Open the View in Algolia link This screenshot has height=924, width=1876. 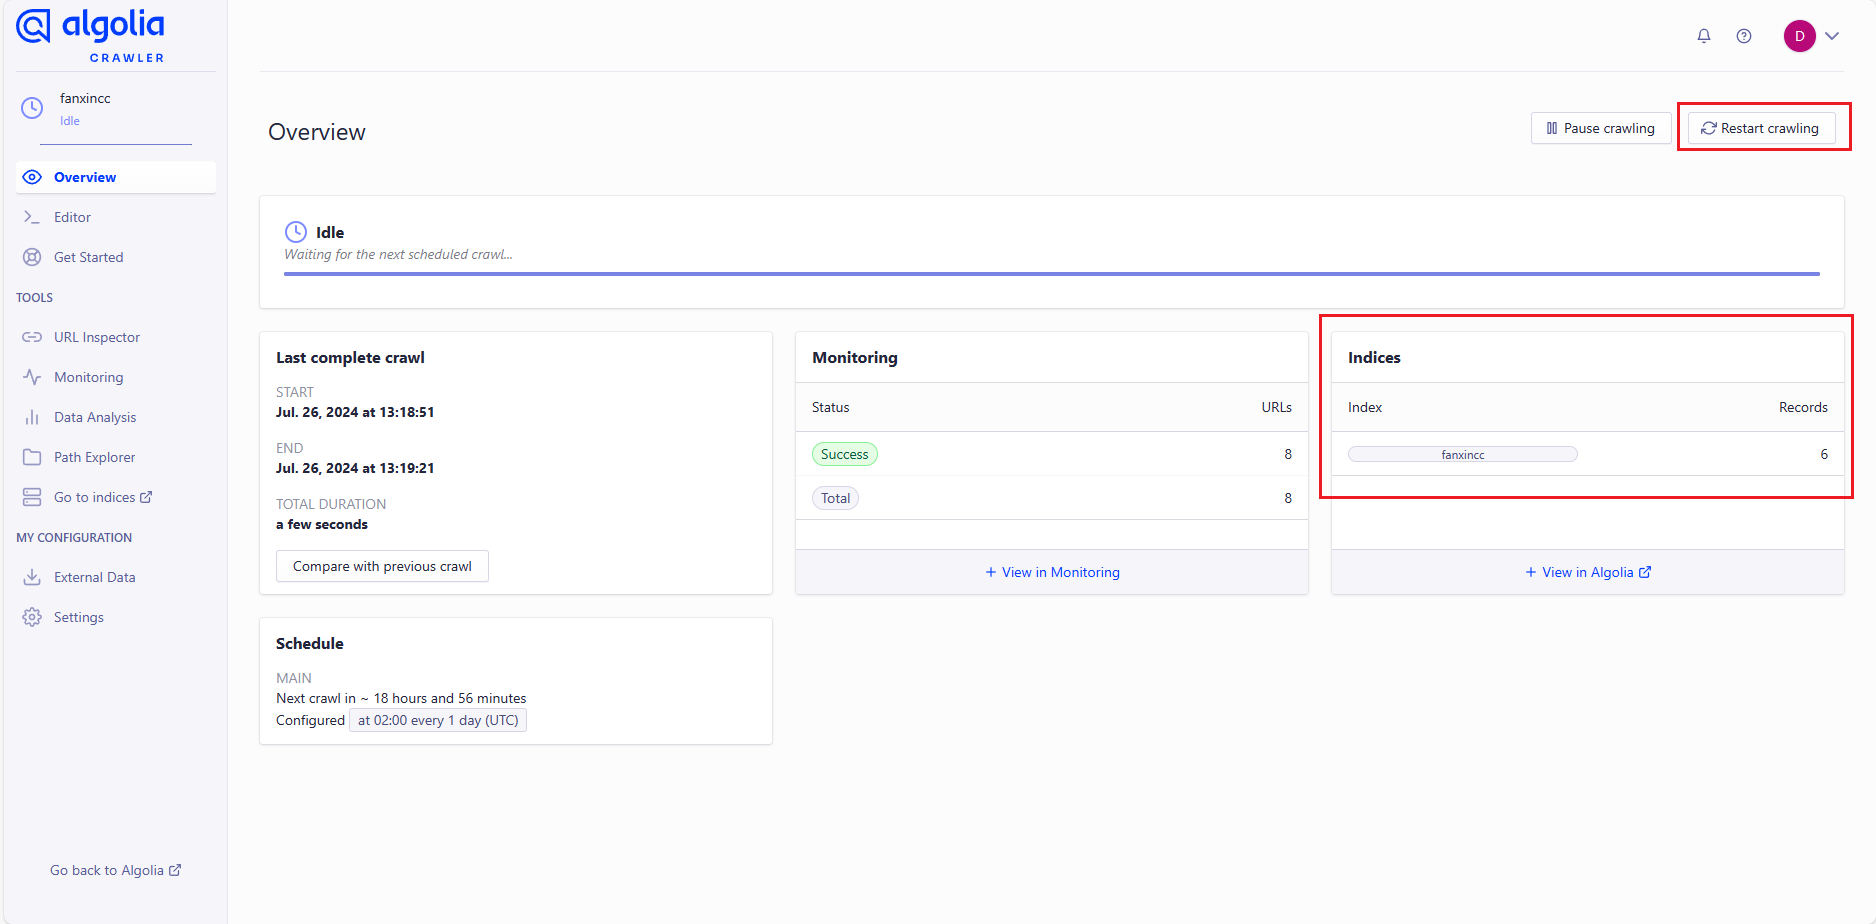pyautogui.click(x=1588, y=572)
